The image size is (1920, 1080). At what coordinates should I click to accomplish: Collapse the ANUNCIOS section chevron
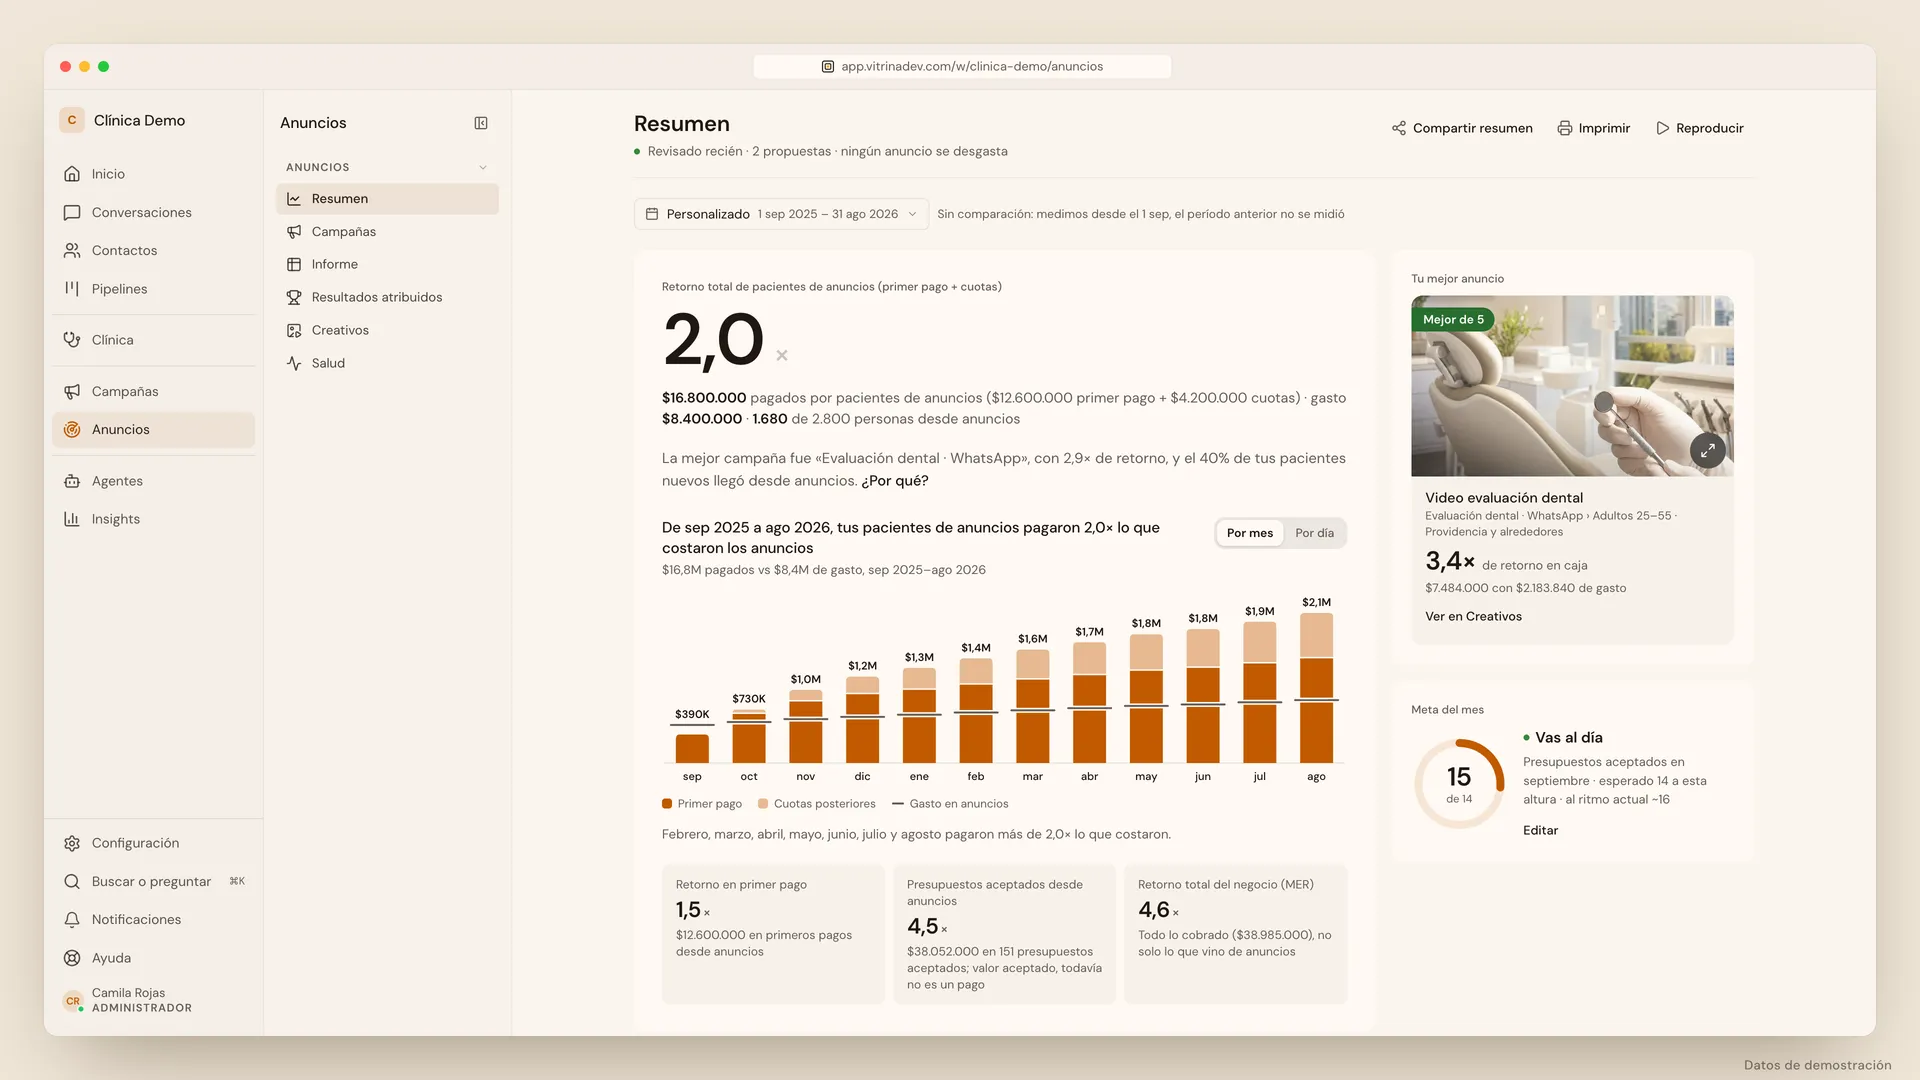[x=483, y=167]
